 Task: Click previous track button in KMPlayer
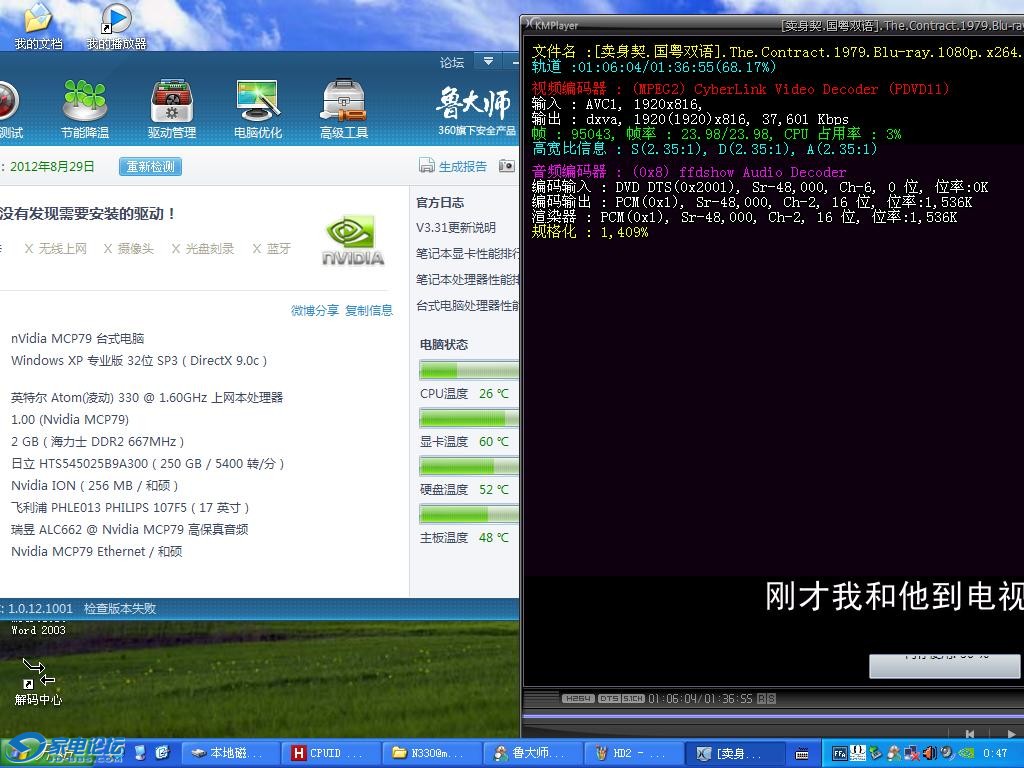[x=968, y=735]
